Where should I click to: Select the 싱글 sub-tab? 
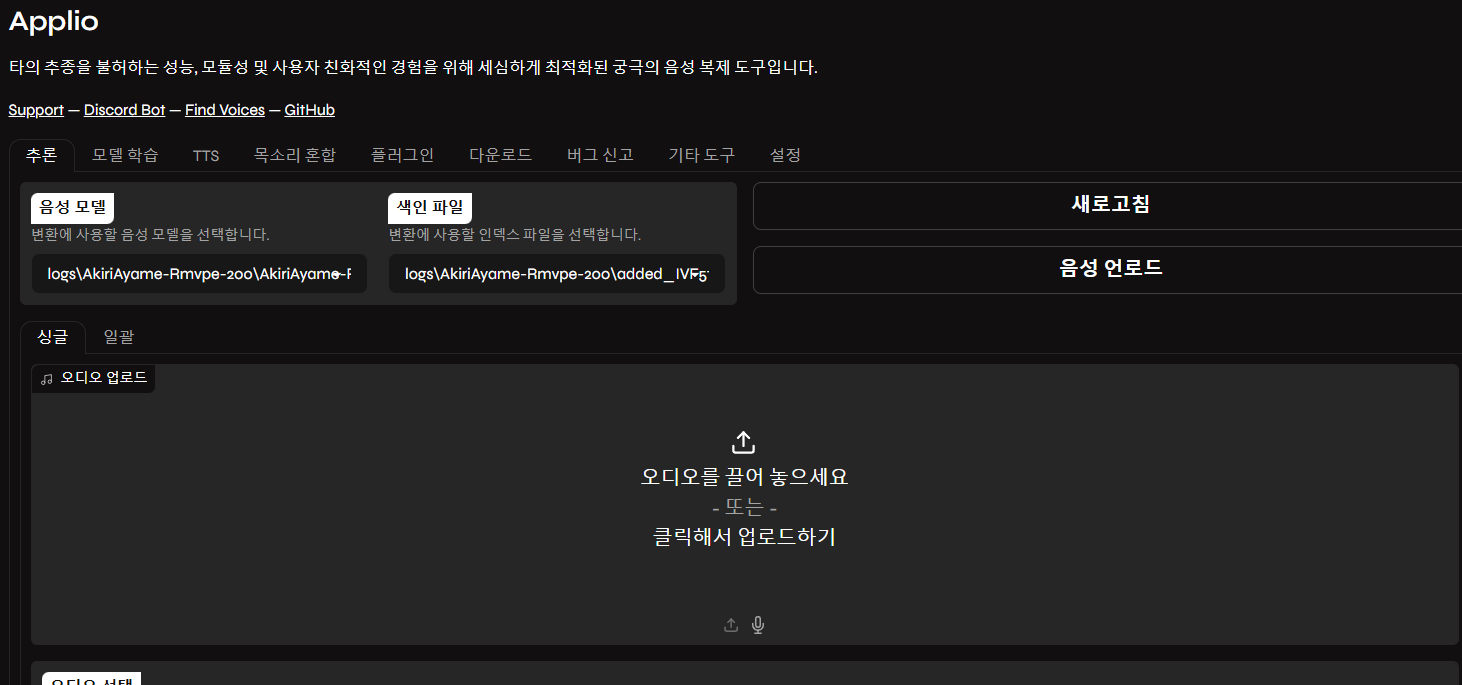53,337
